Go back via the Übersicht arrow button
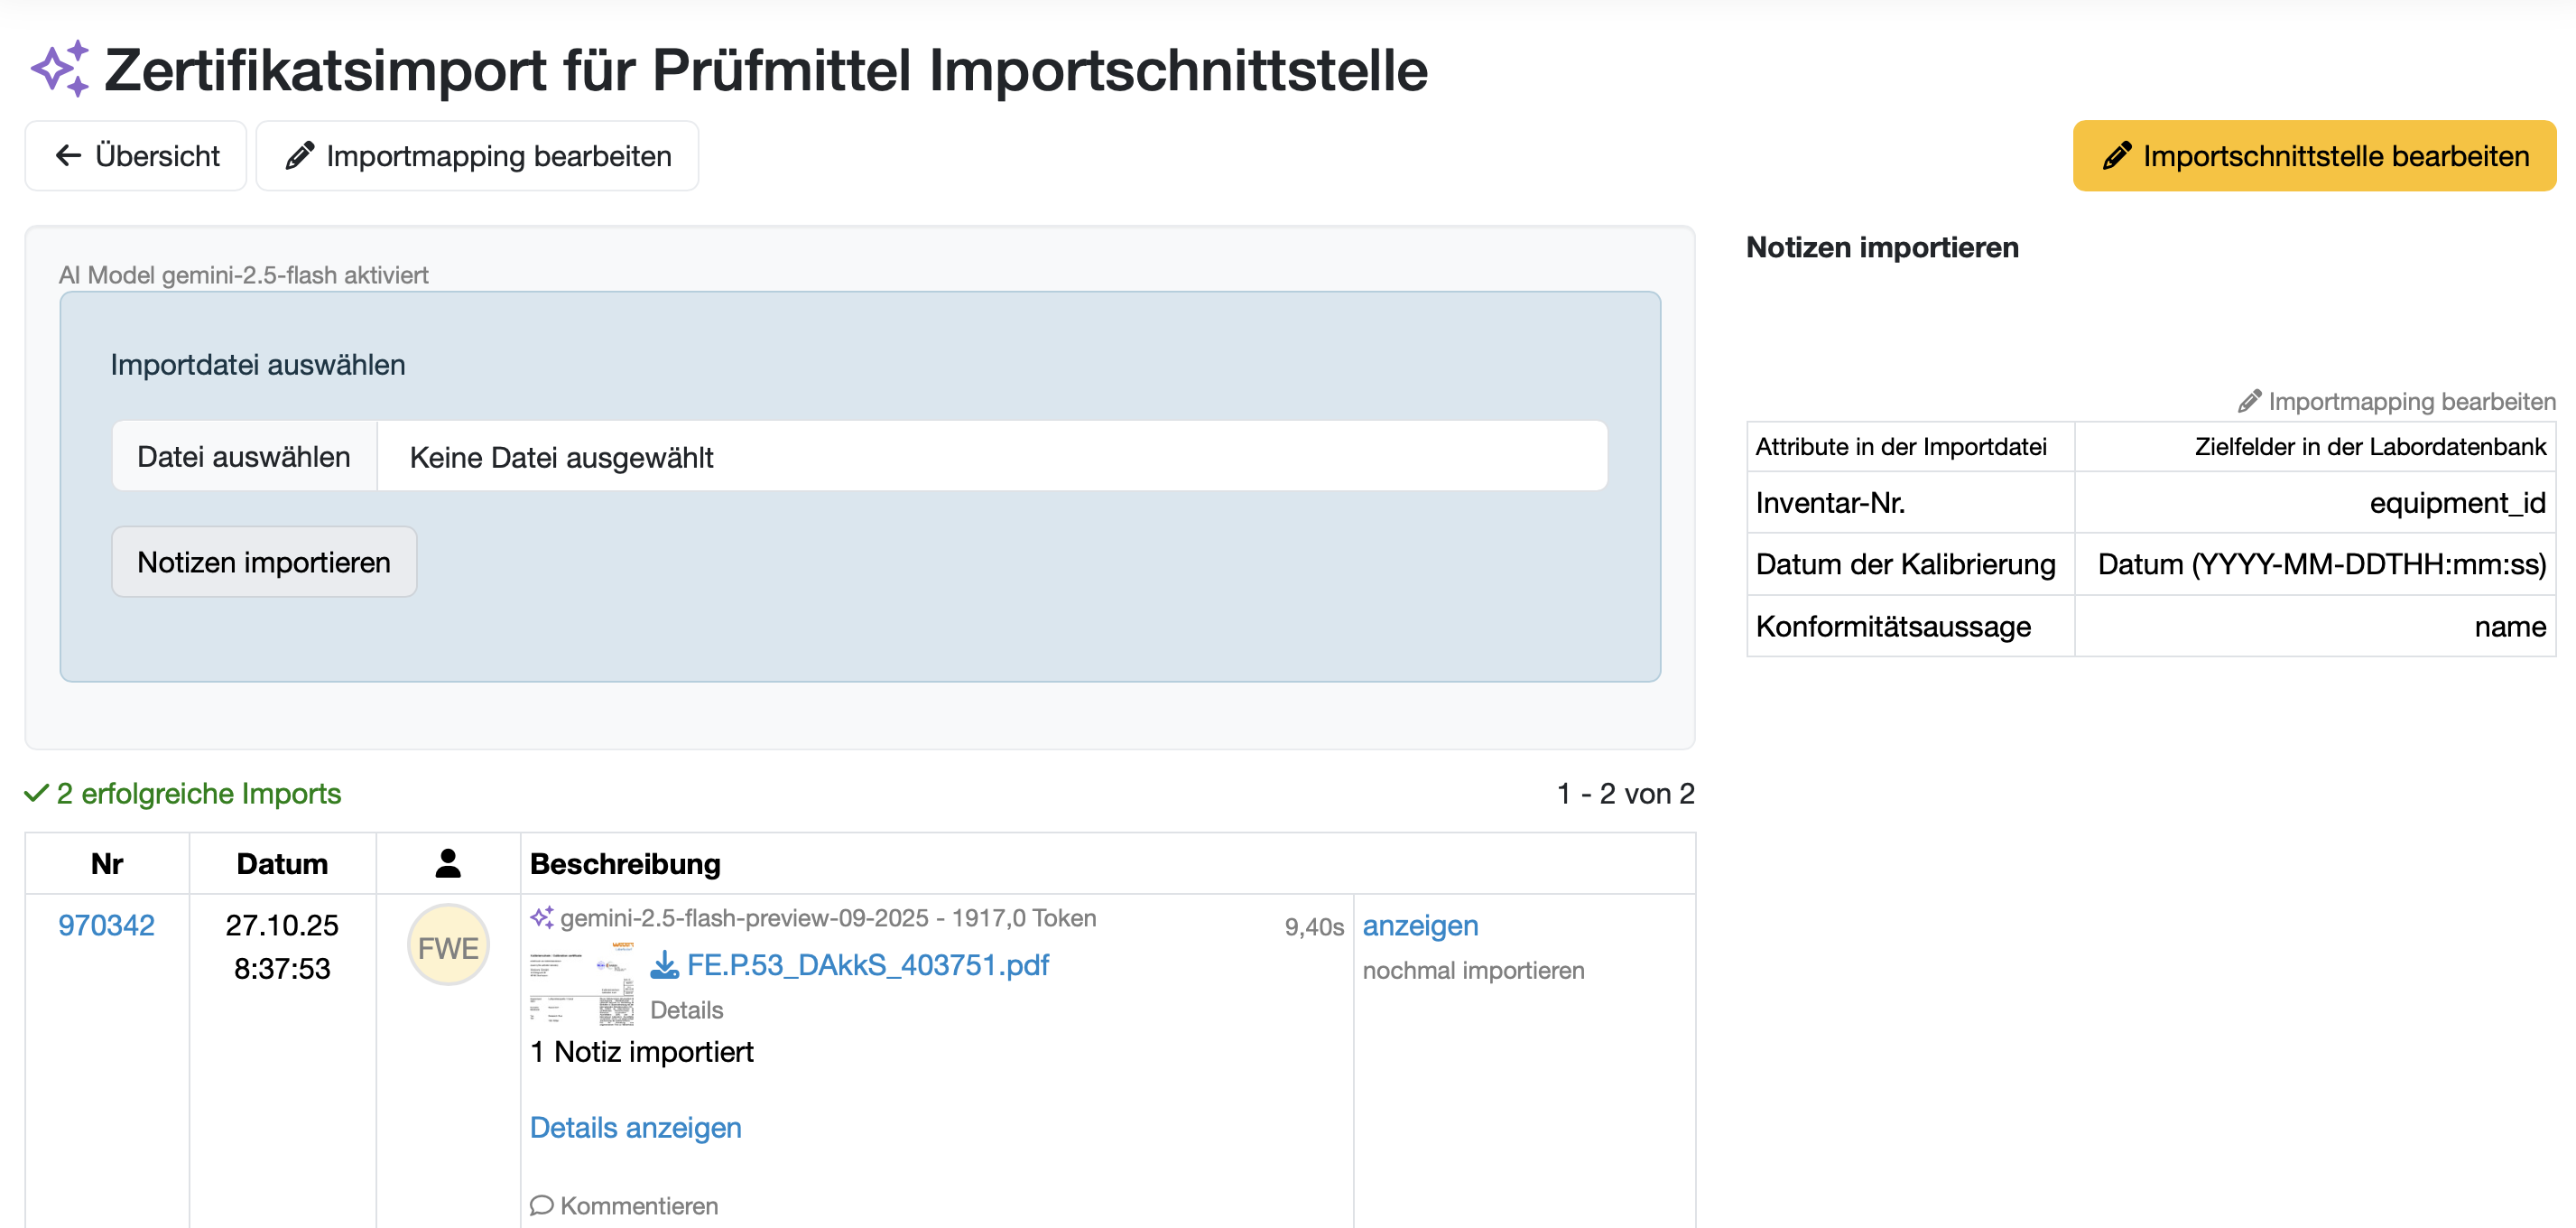The height and width of the screenshot is (1228, 2576). [x=136, y=156]
